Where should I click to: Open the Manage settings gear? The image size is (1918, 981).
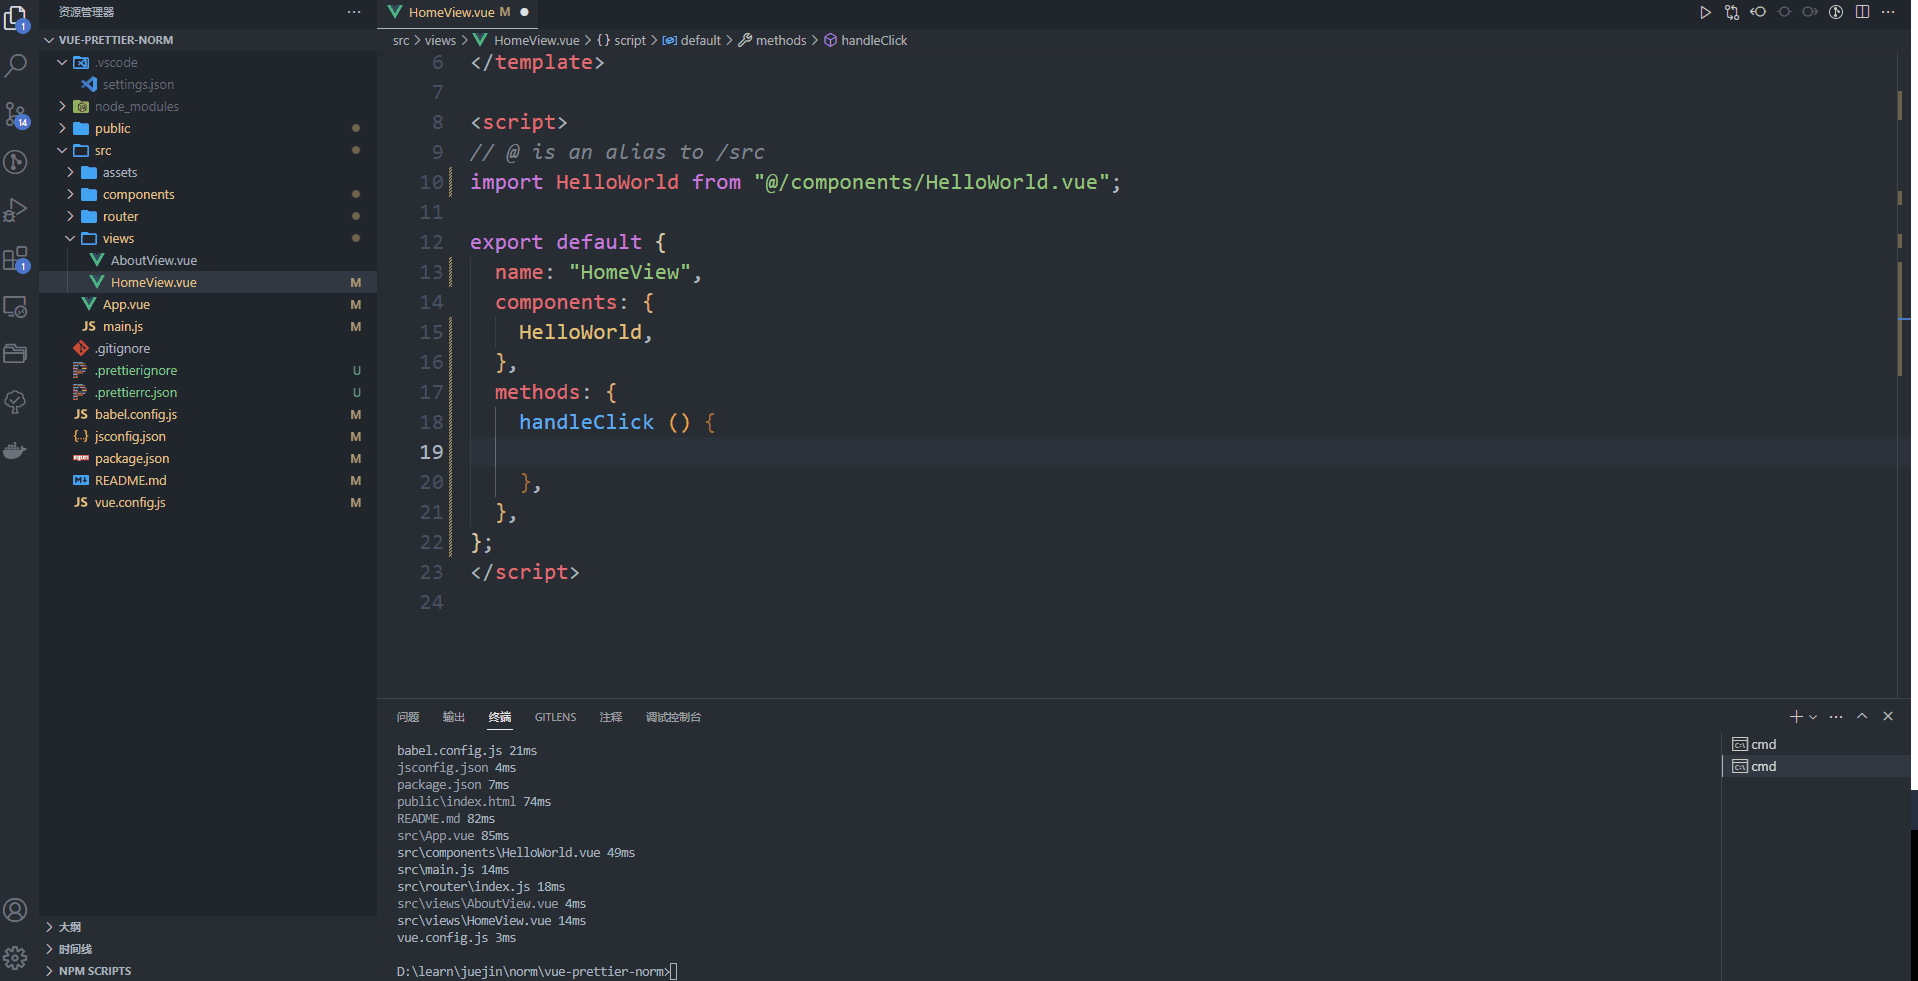coord(16,956)
